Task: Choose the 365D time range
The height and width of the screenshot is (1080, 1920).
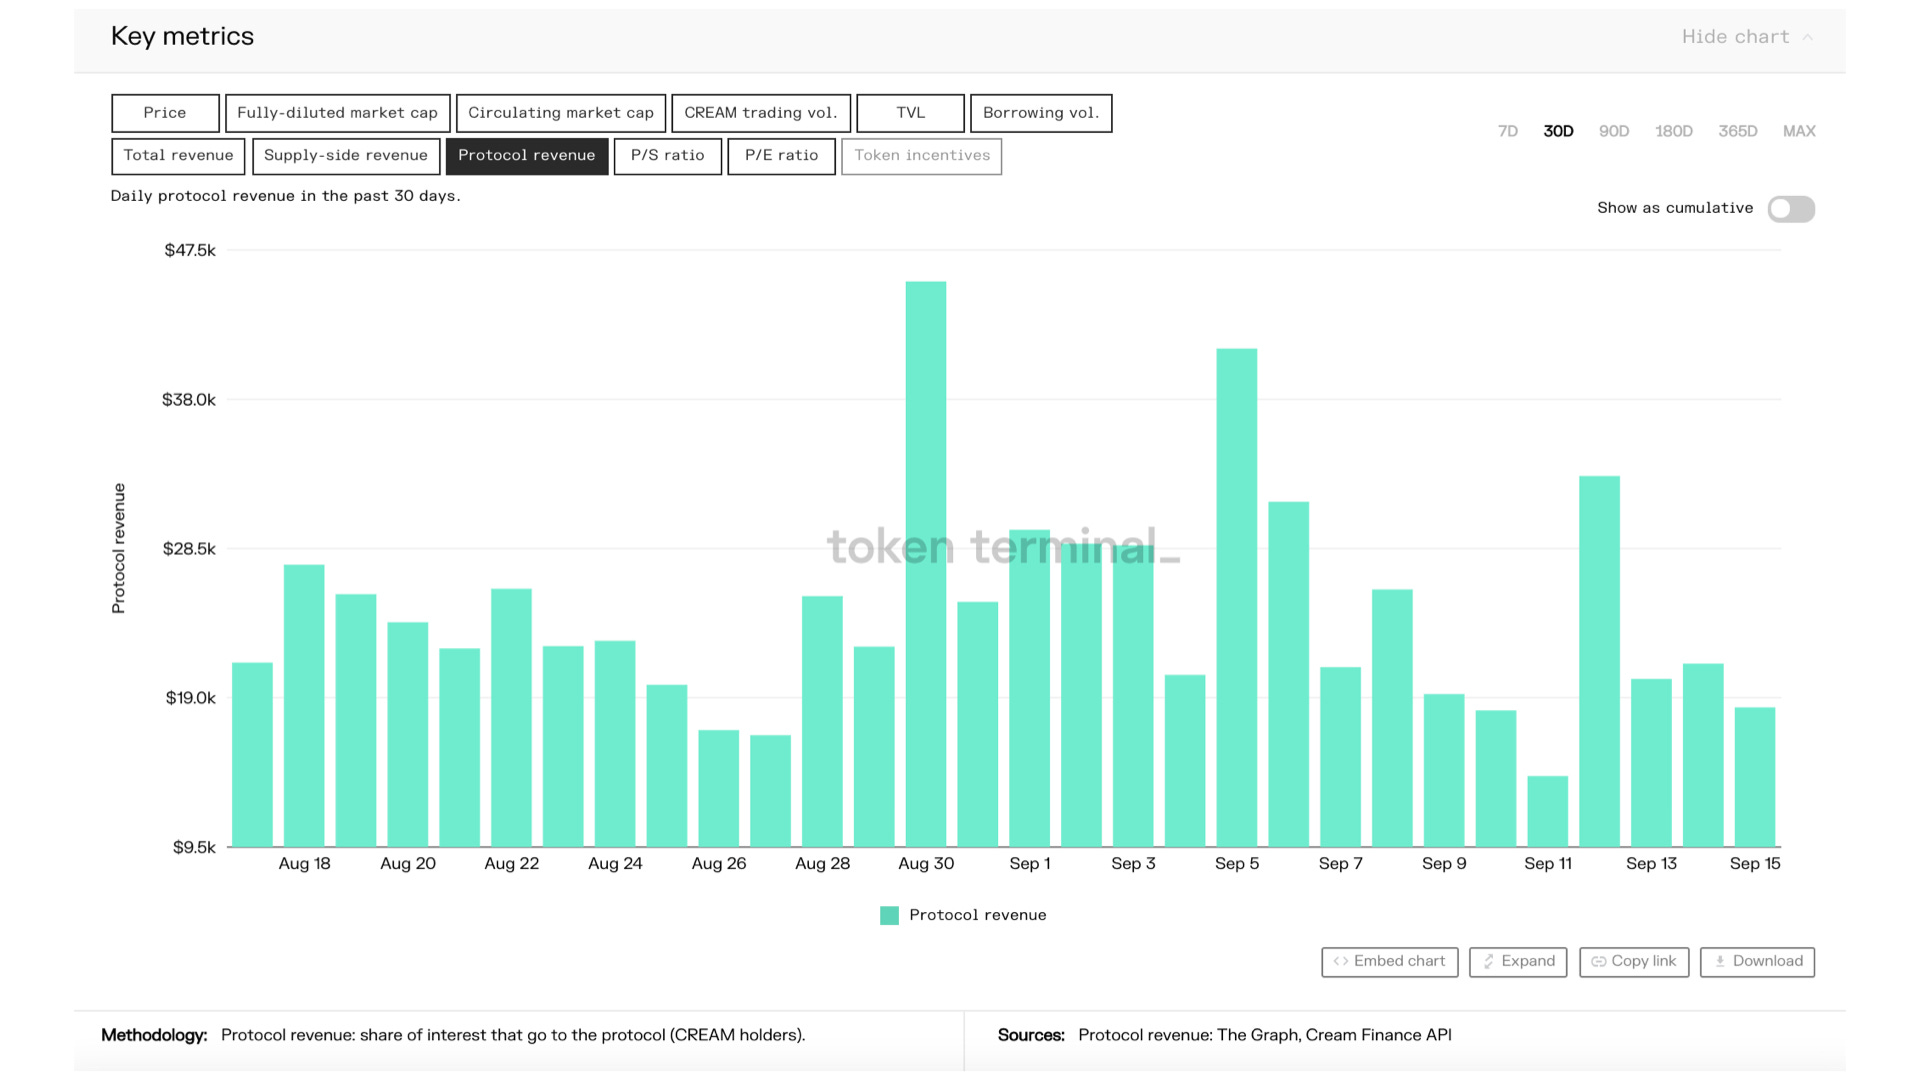Action: pos(1737,131)
